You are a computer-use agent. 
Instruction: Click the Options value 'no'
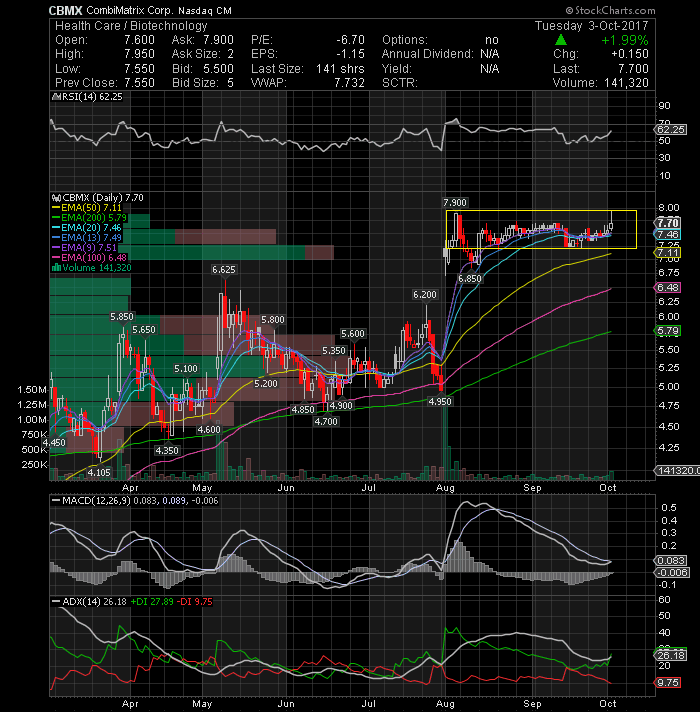[492, 40]
